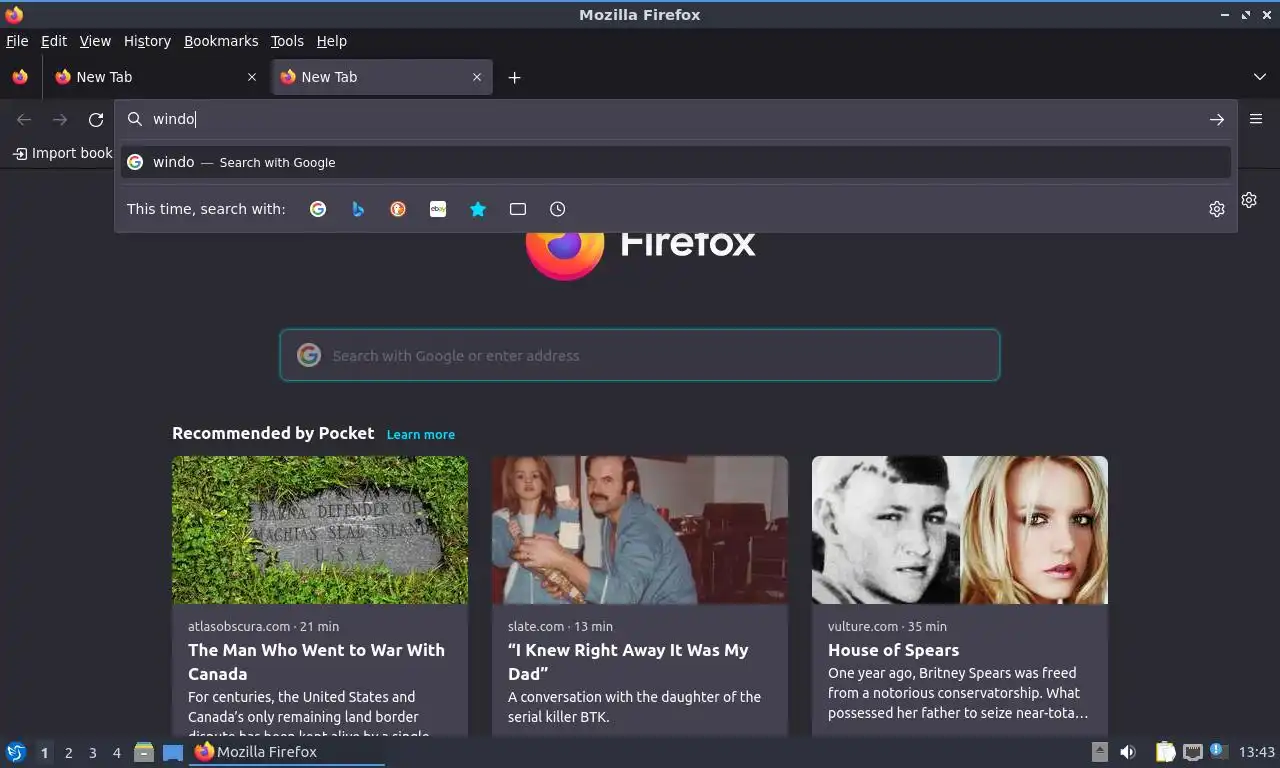
Task: Search this time with eBay
Action: point(438,209)
